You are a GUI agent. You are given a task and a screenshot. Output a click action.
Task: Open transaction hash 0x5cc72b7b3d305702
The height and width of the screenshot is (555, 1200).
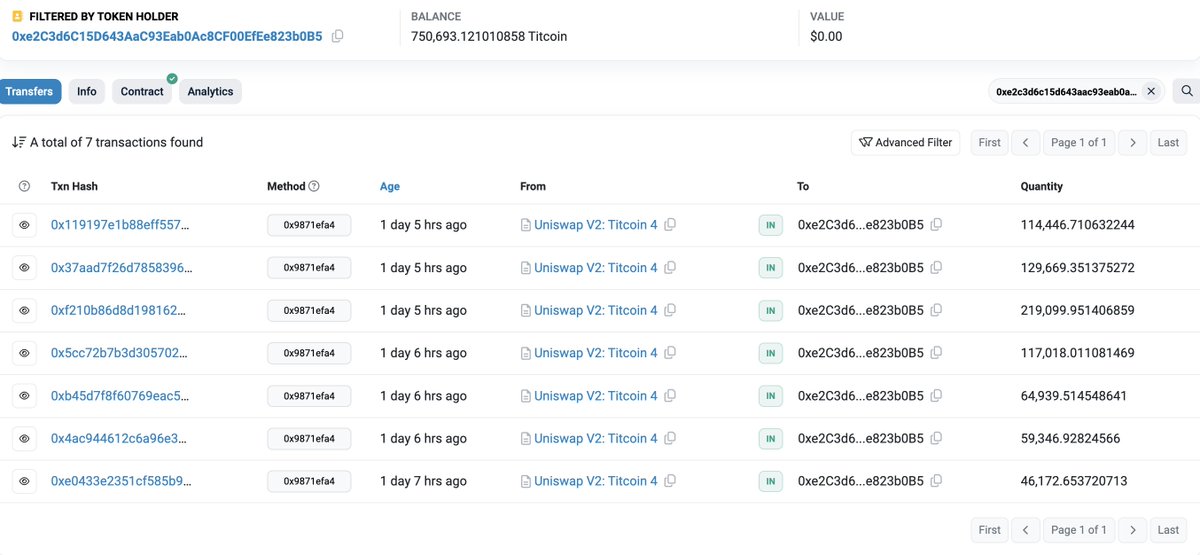coord(119,353)
